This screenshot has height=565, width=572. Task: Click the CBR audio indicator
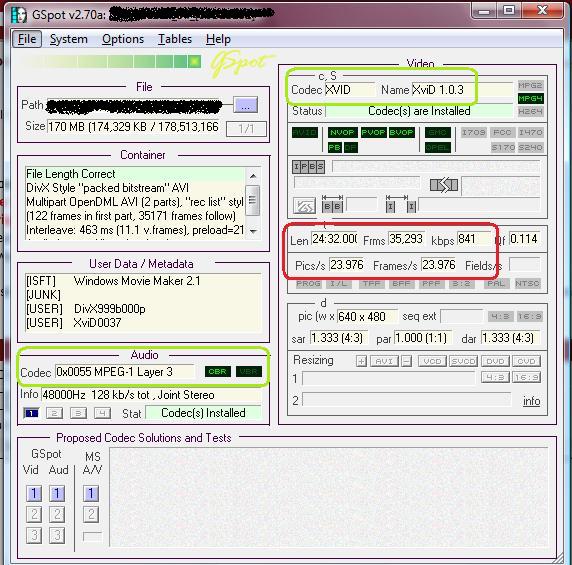point(217,371)
